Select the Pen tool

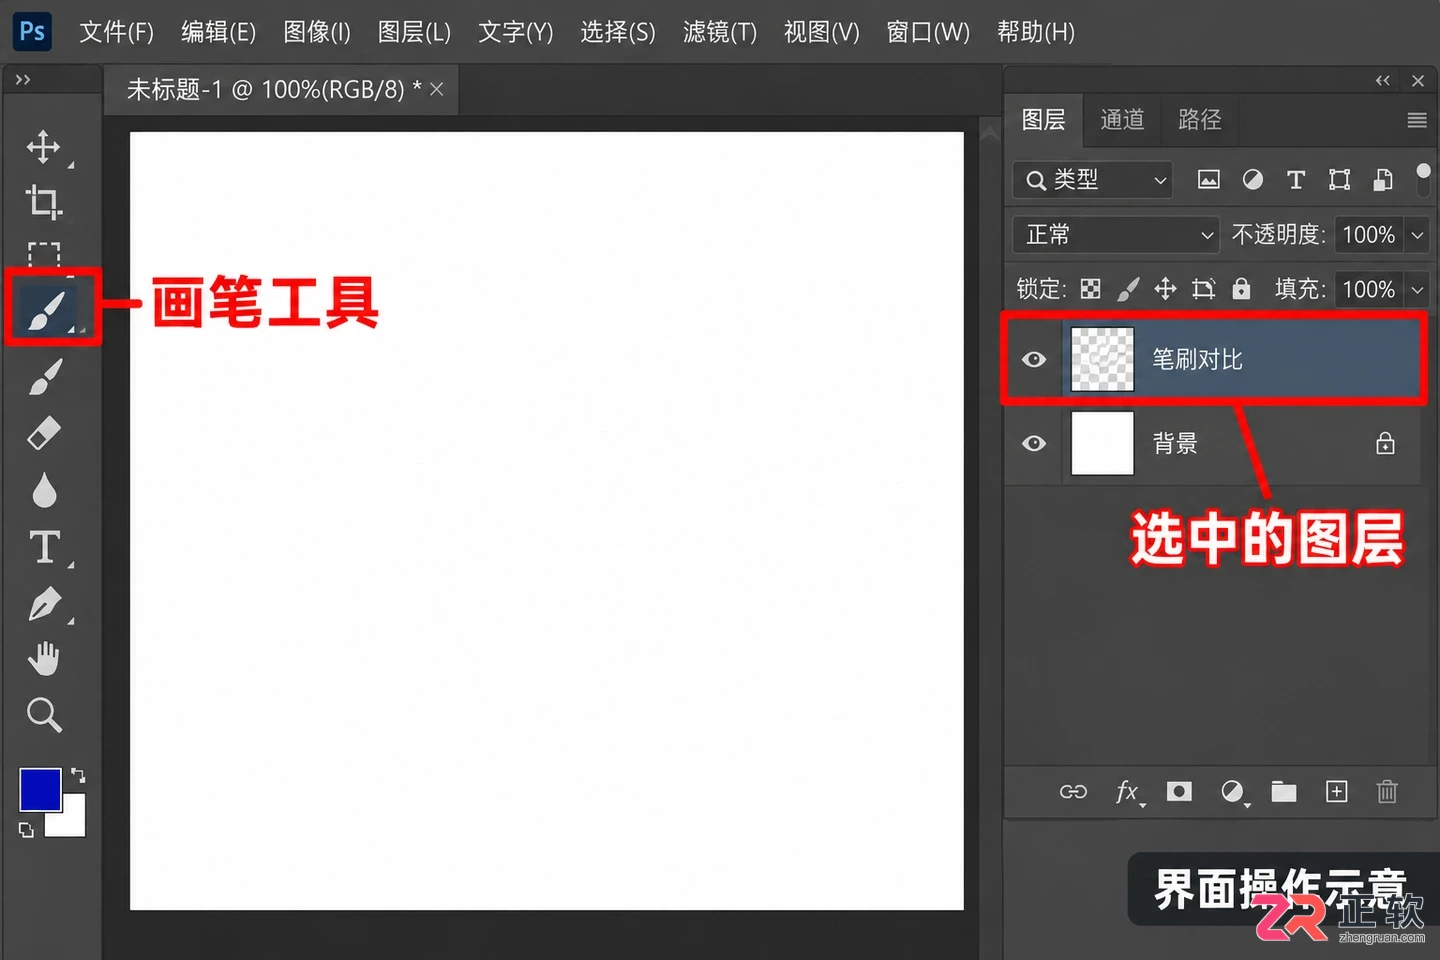45,603
